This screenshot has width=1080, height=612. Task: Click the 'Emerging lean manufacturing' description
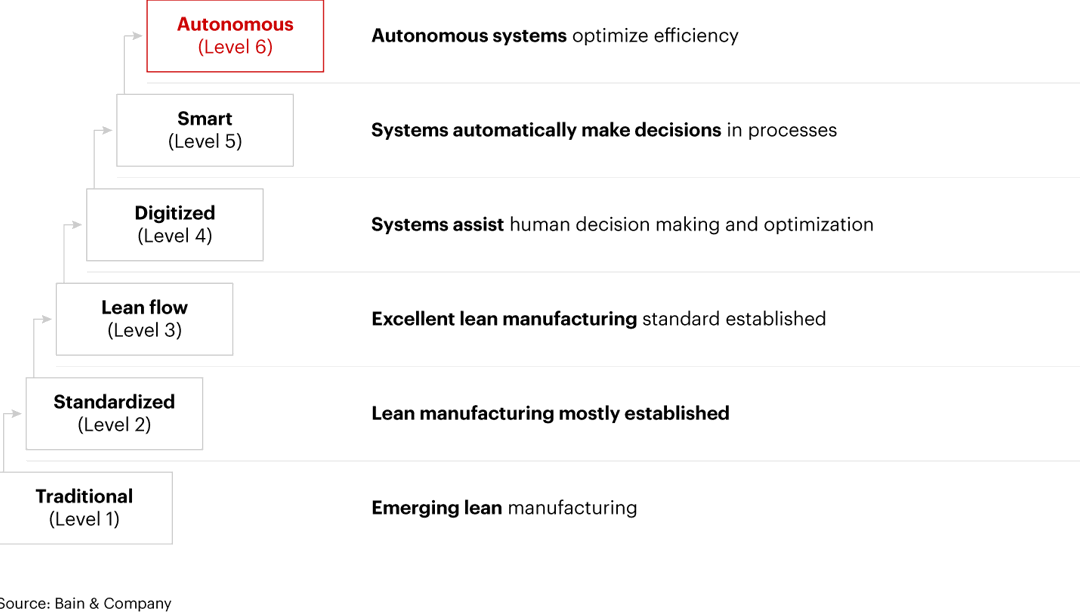point(504,508)
